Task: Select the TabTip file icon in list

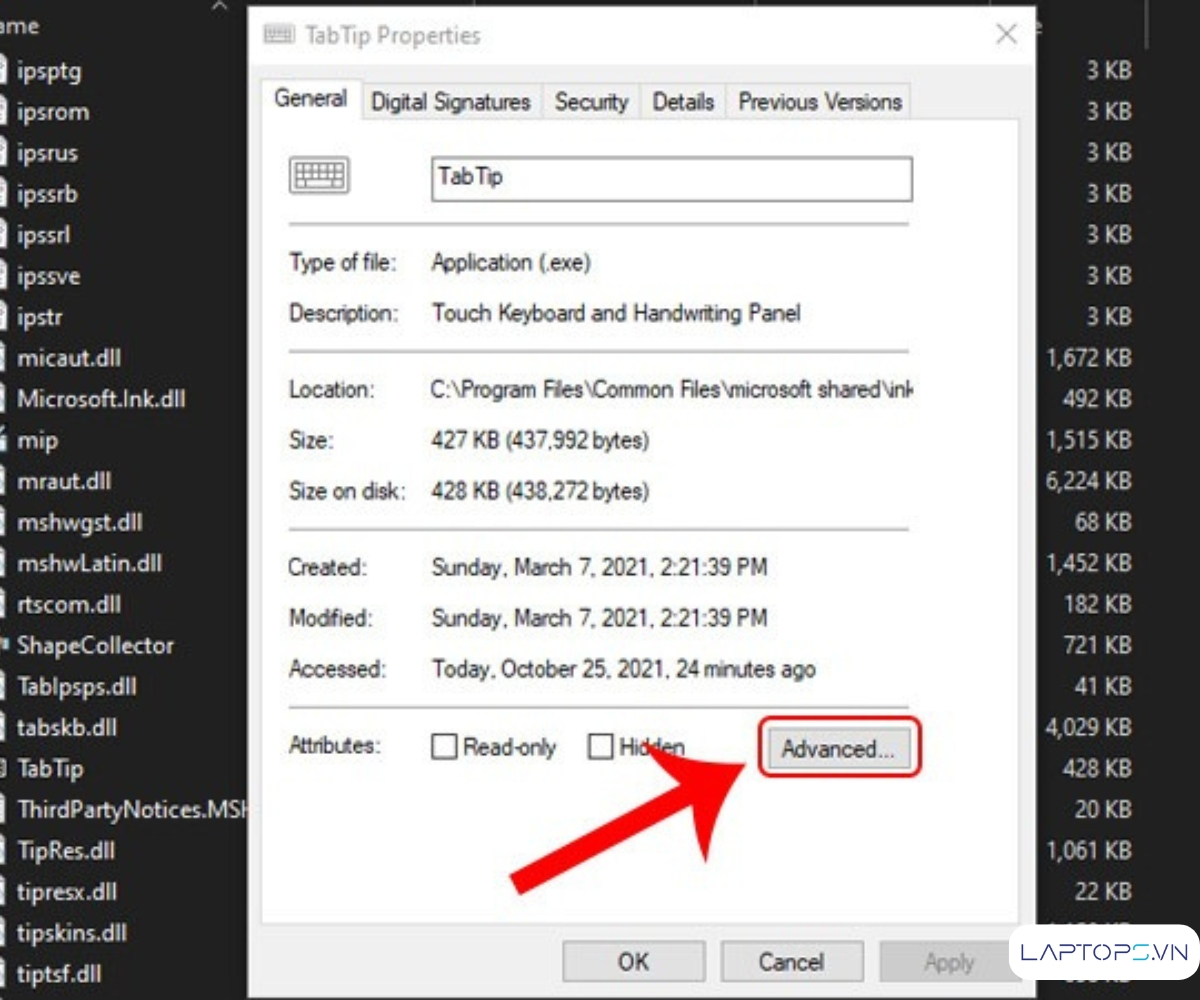Action: click(x=5, y=768)
